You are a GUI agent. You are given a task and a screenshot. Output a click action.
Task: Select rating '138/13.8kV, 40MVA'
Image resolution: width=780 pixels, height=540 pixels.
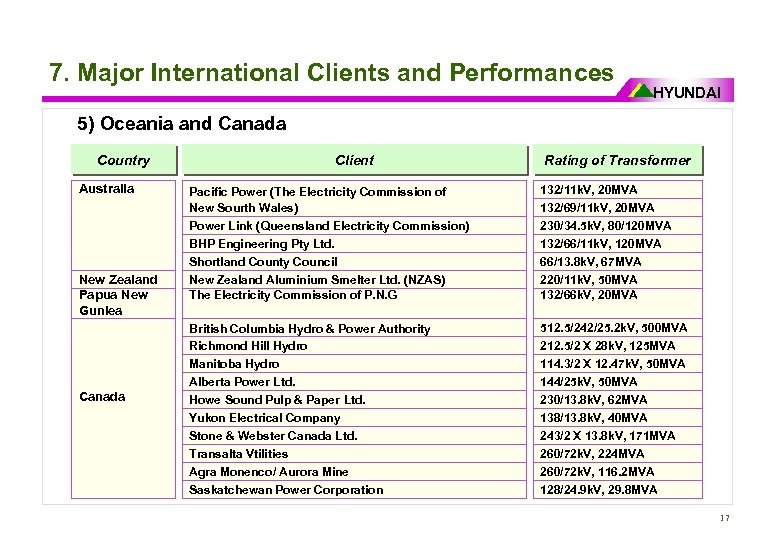click(617, 417)
